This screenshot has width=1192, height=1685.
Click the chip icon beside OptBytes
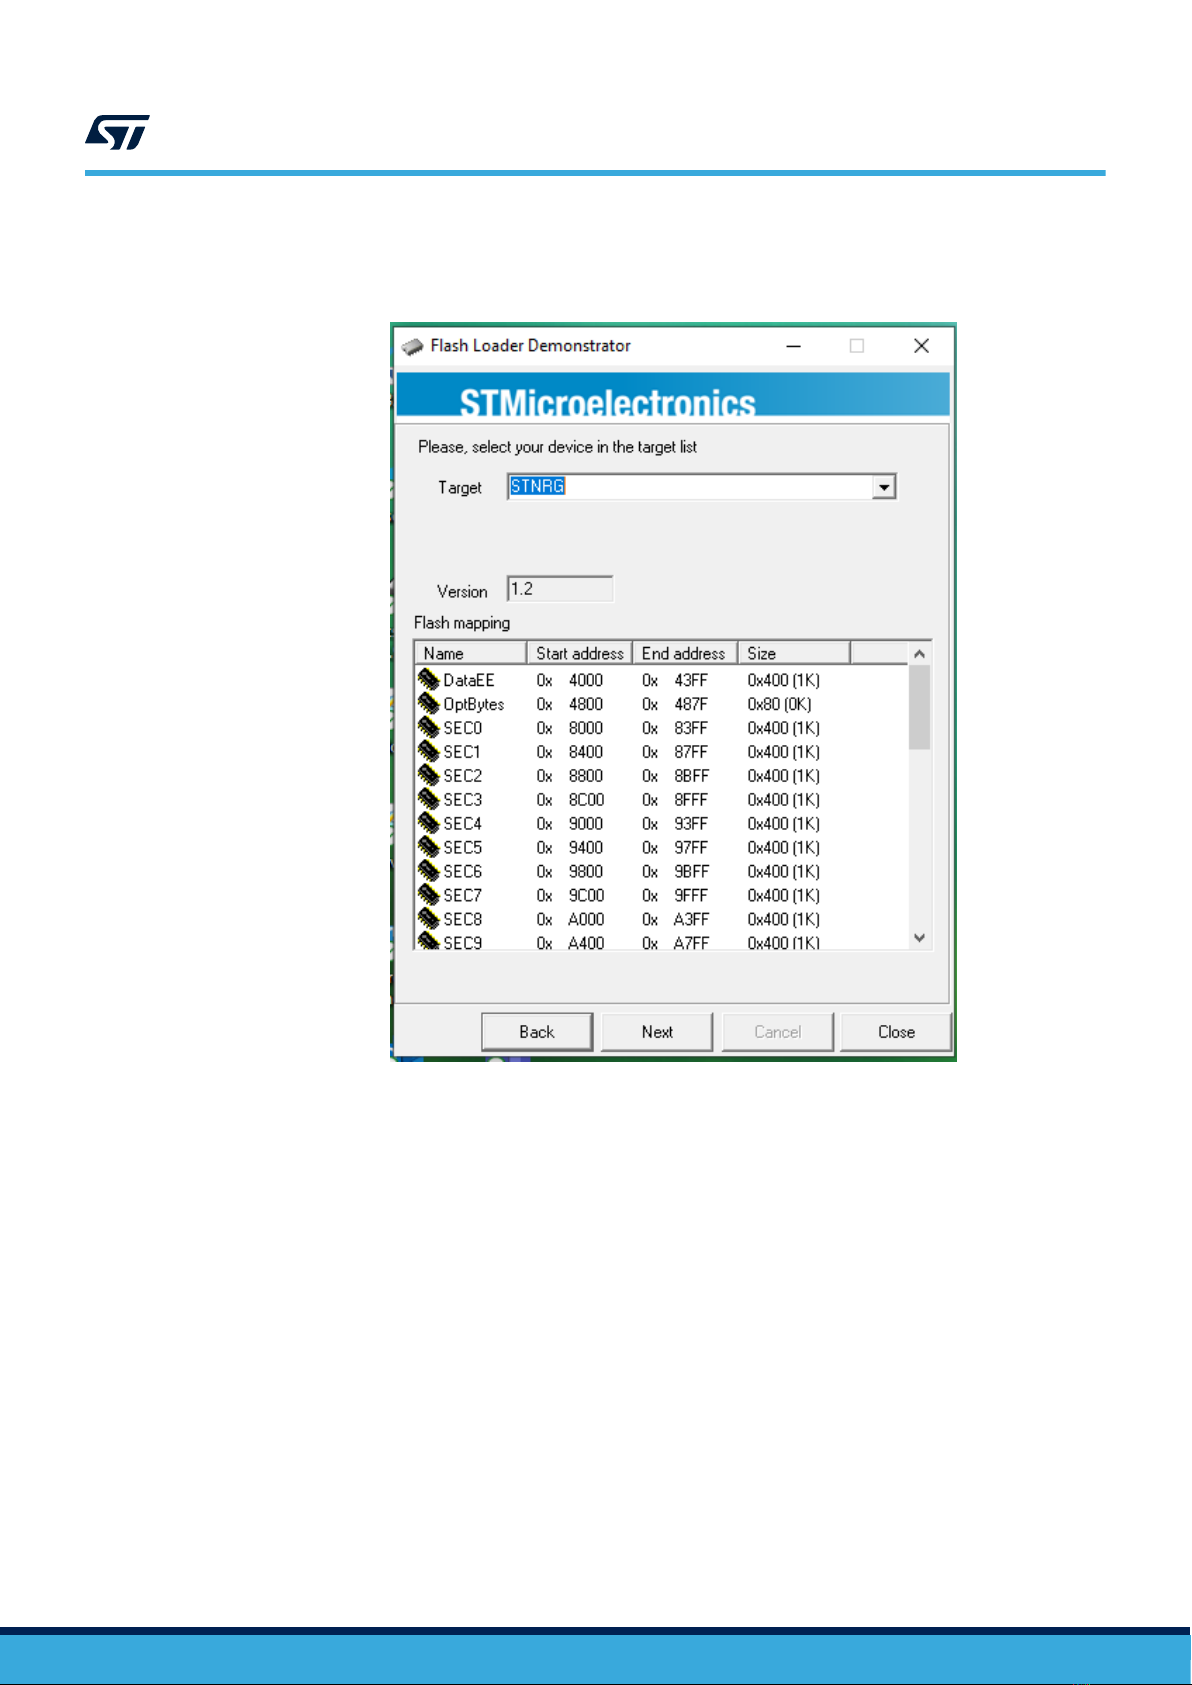pyautogui.click(x=429, y=704)
